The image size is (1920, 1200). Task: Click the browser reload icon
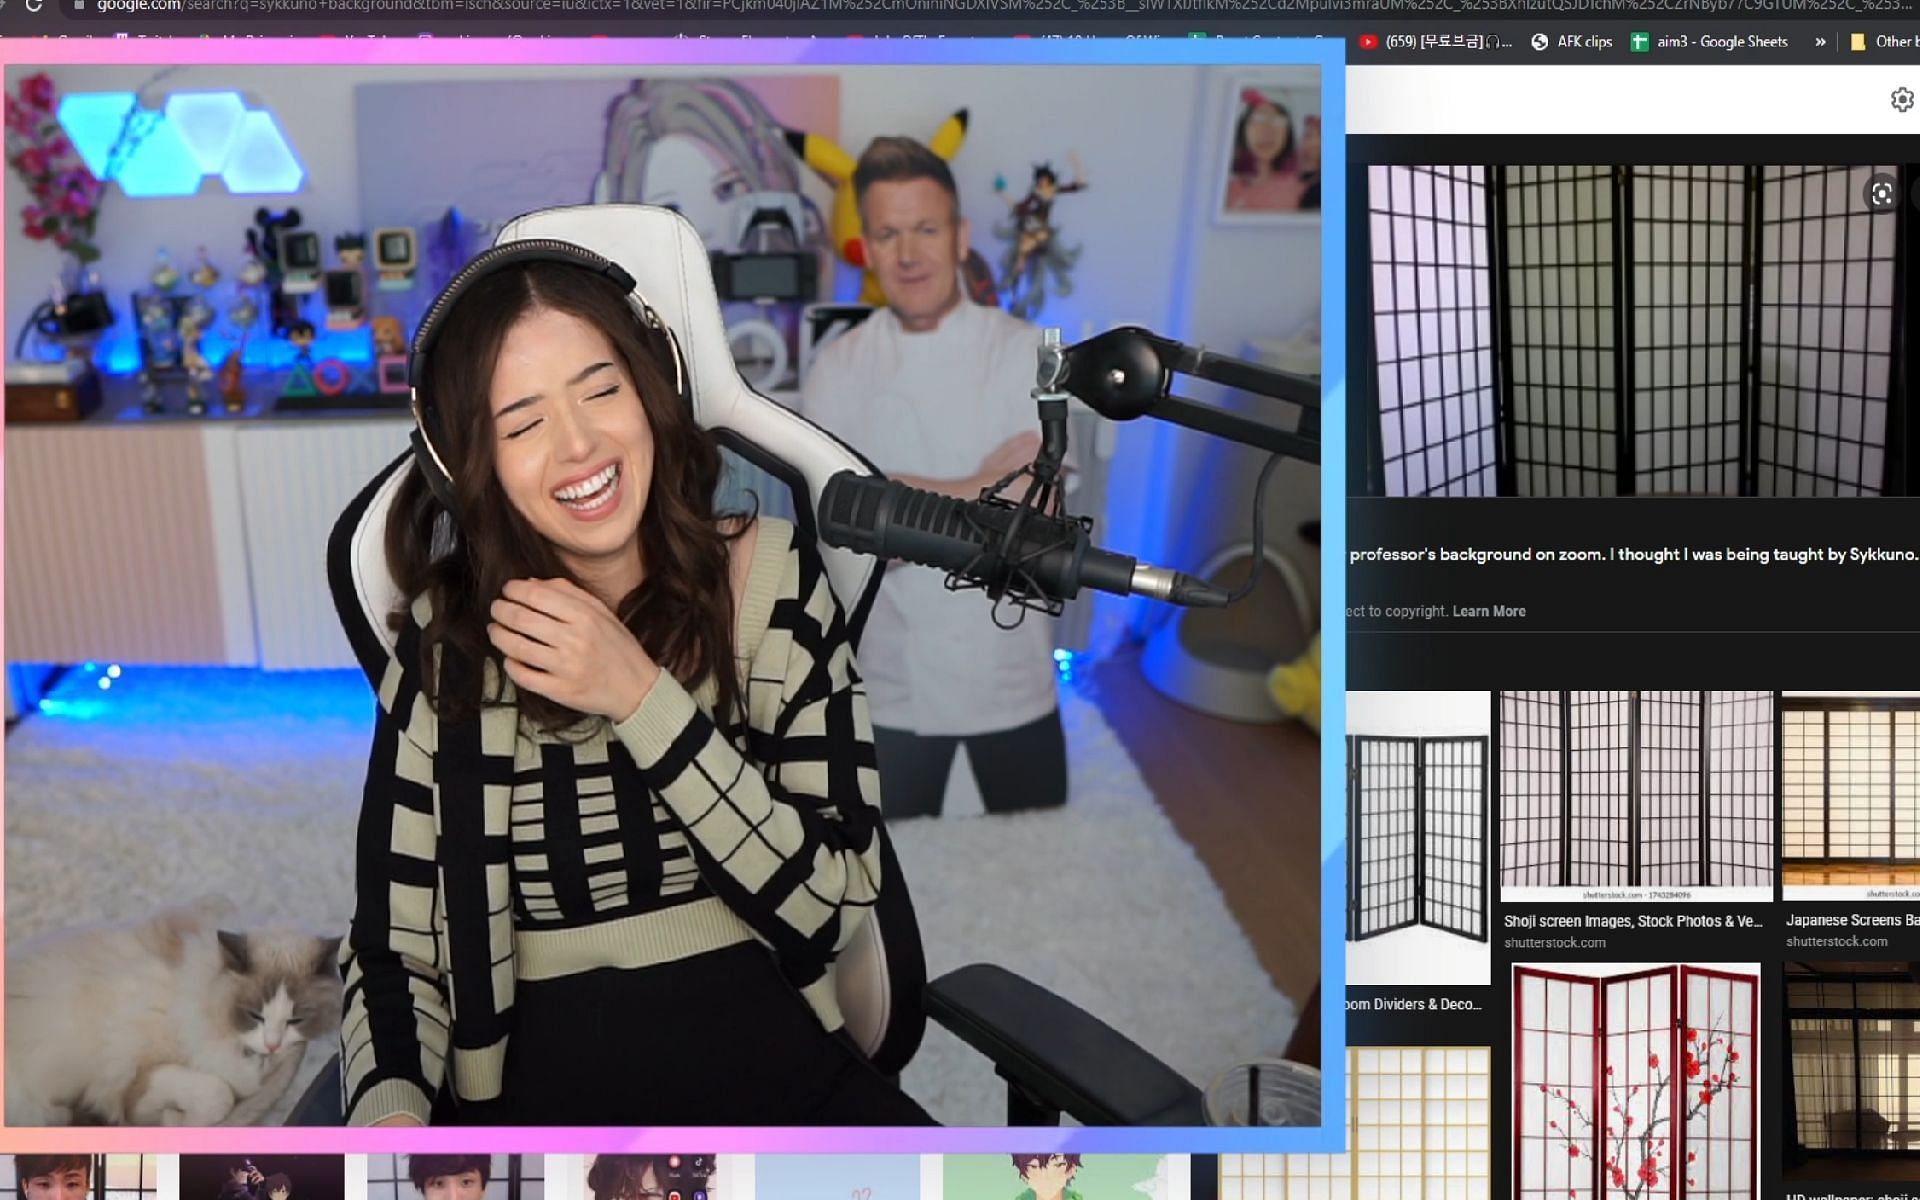33,6
